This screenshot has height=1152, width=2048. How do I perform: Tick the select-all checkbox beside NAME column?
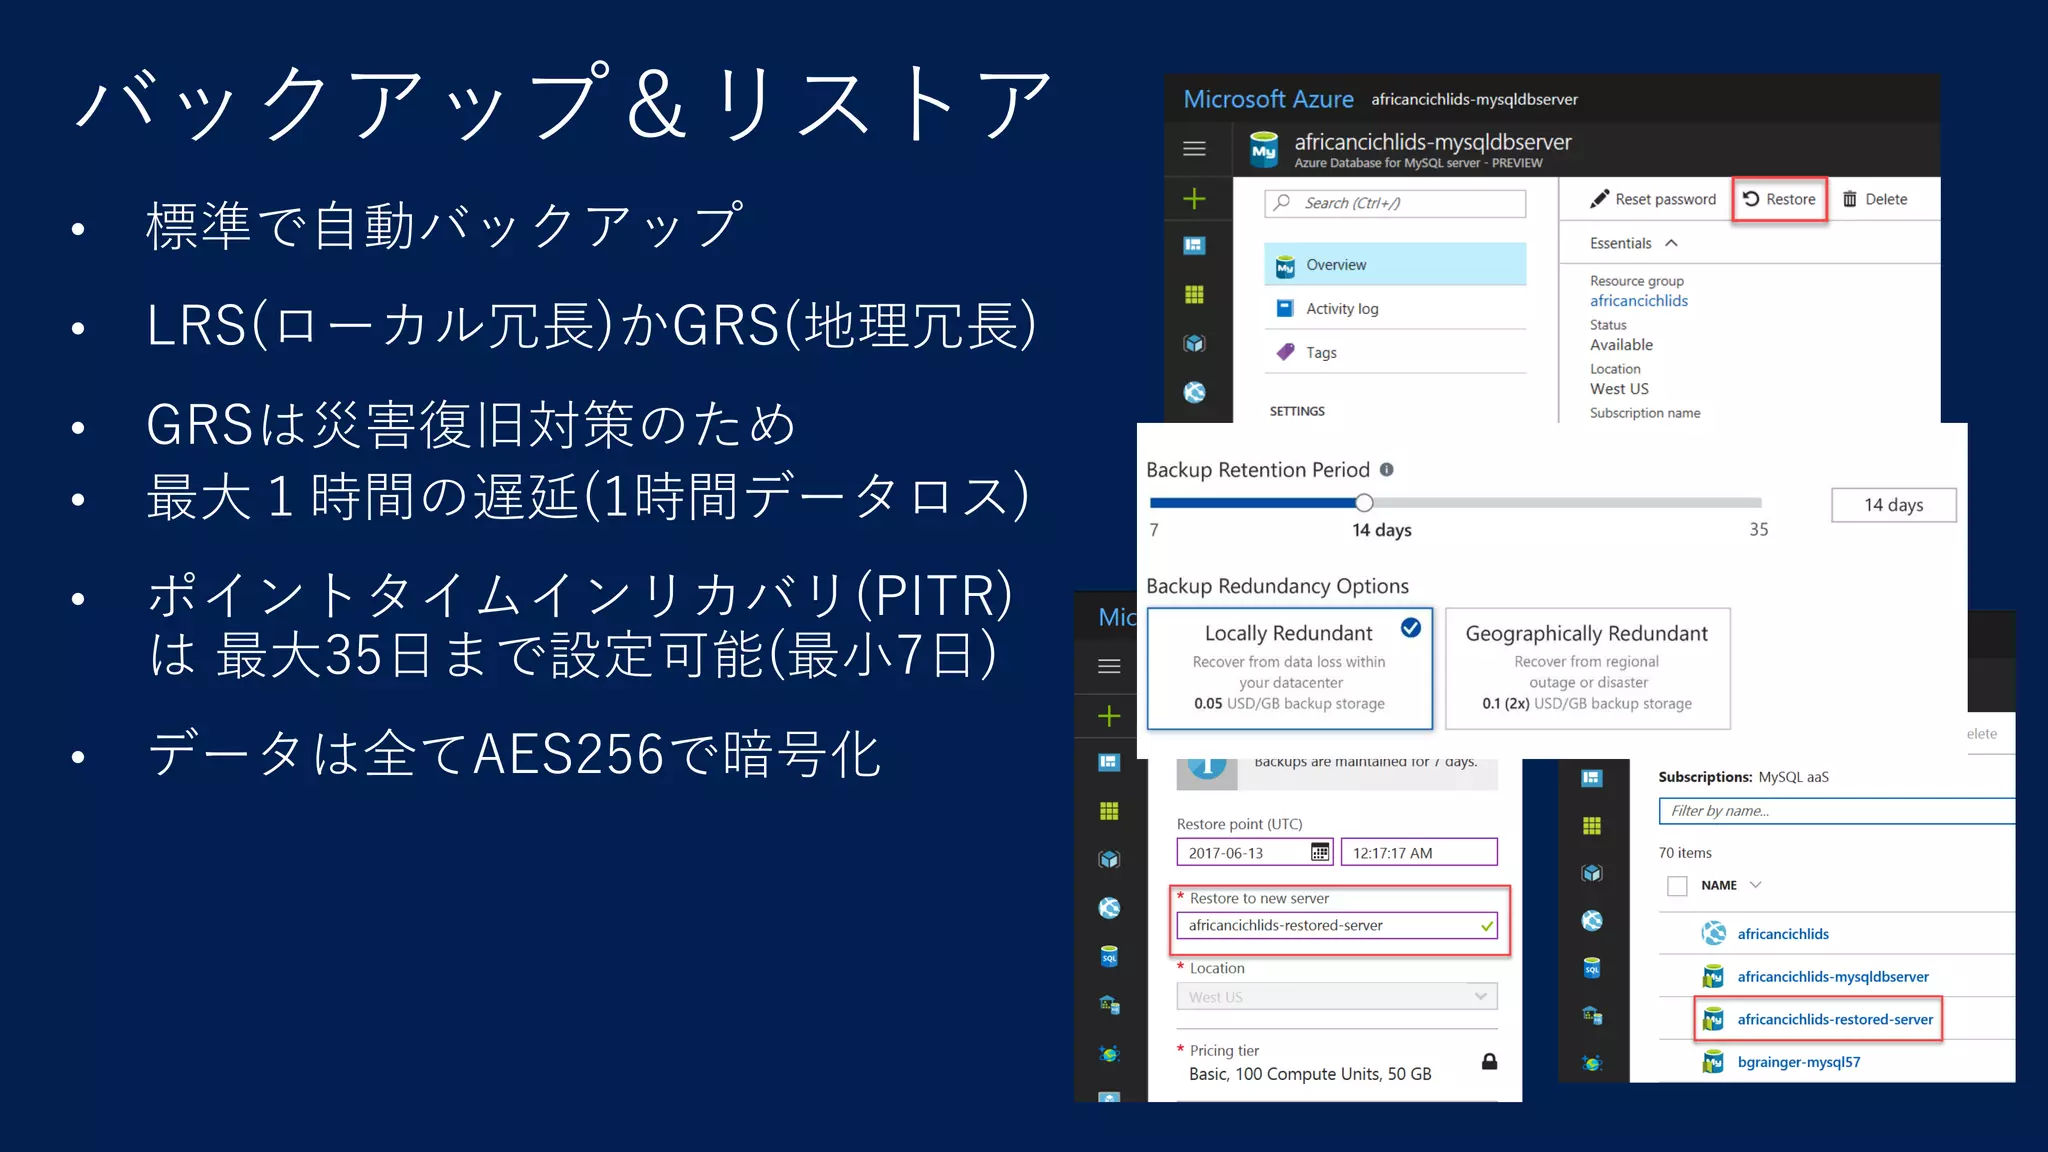click(x=1677, y=886)
